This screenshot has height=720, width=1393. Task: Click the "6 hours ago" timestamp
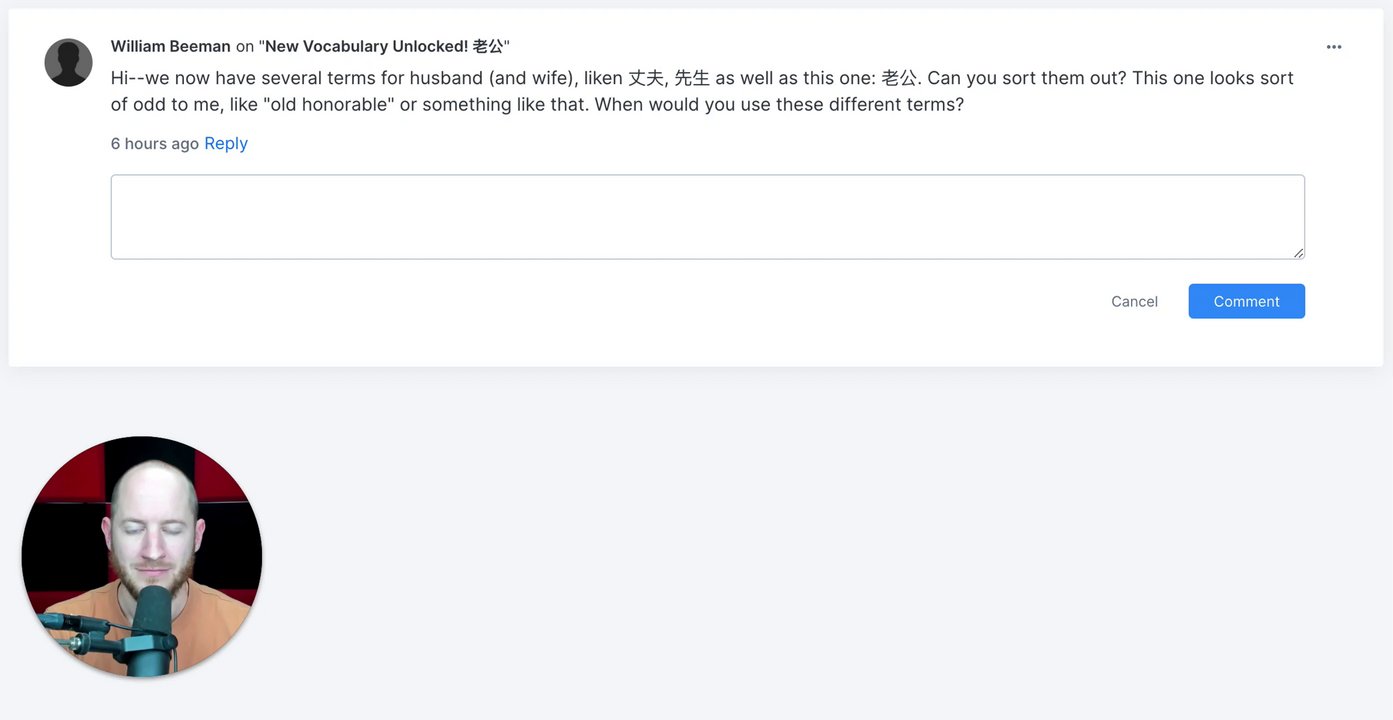click(x=154, y=144)
